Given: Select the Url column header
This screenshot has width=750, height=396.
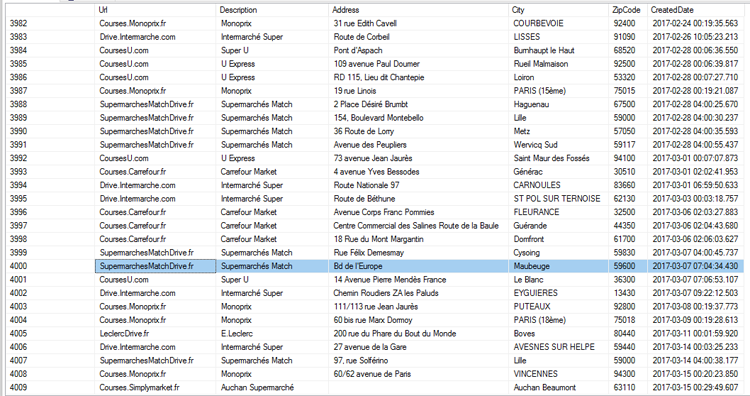Looking at the screenshot, I should 155,10.
